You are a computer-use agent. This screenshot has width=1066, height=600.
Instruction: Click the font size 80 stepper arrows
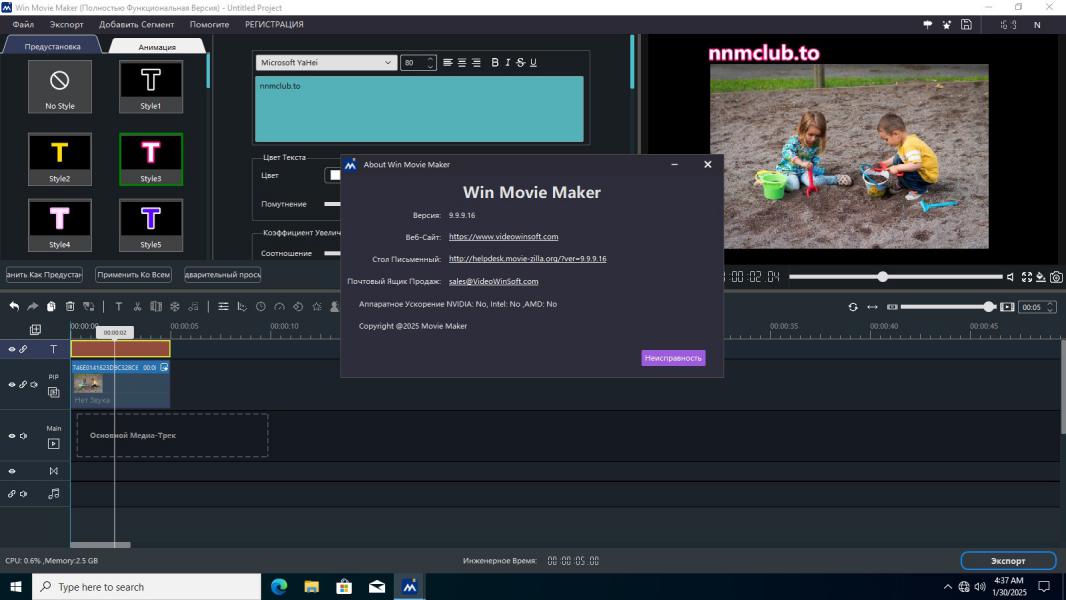pyautogui.click(x=430, y=63)
